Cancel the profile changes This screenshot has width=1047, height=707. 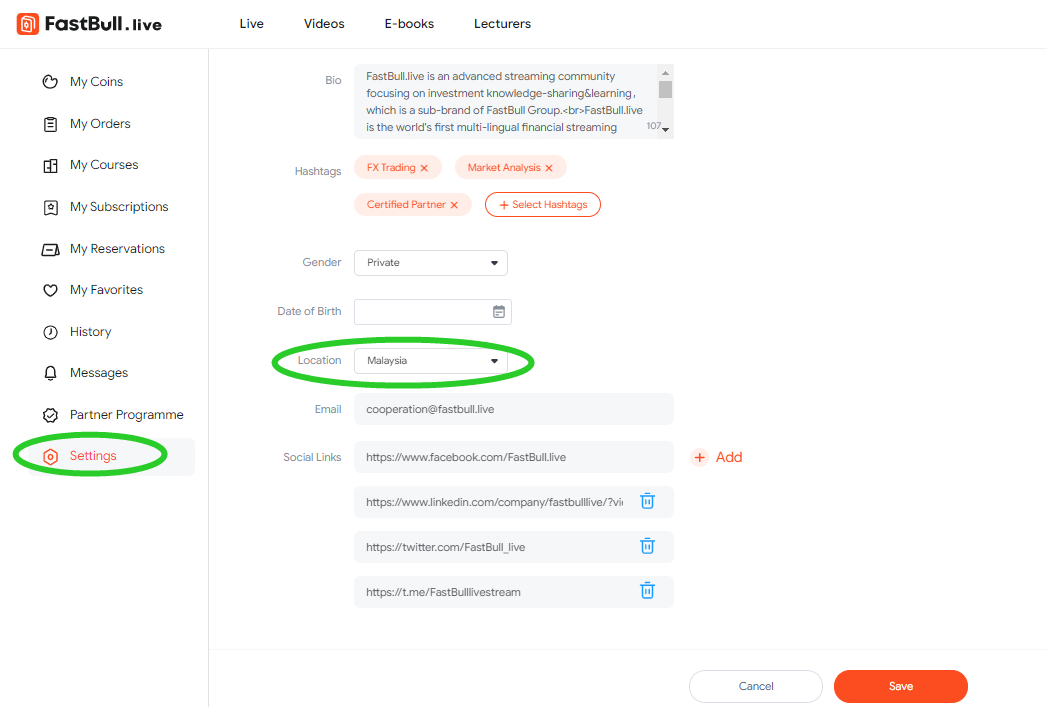pyautogui.click(x=756, y=686)
